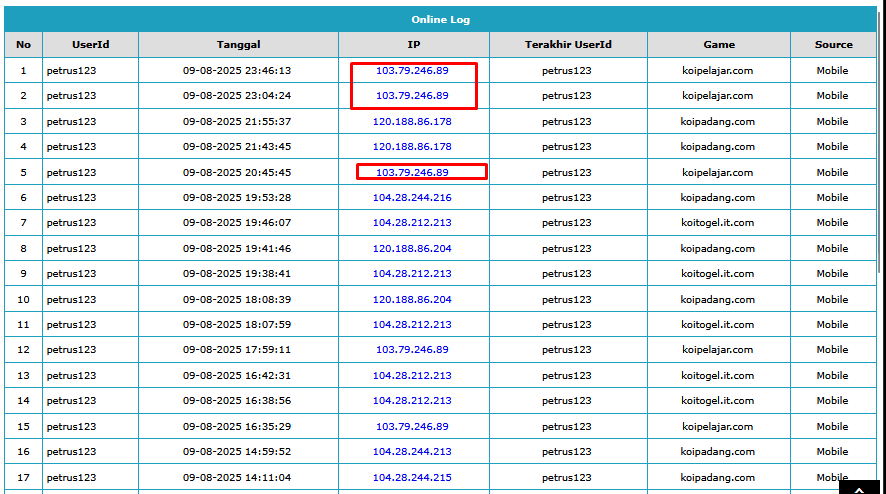Viewport: 886px width, 494px height.
Task: Open IP 104.28.244.213 link
Action: click(x=412, y=452)
